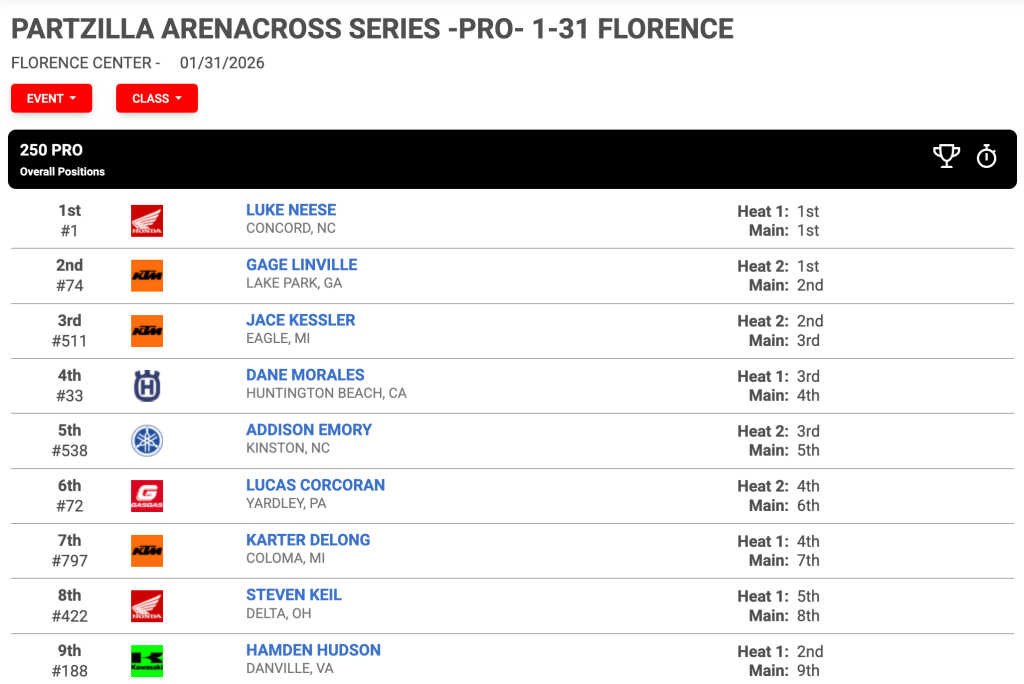
Task: Click Honda logo beside Luke Neese
Action: 147,221
